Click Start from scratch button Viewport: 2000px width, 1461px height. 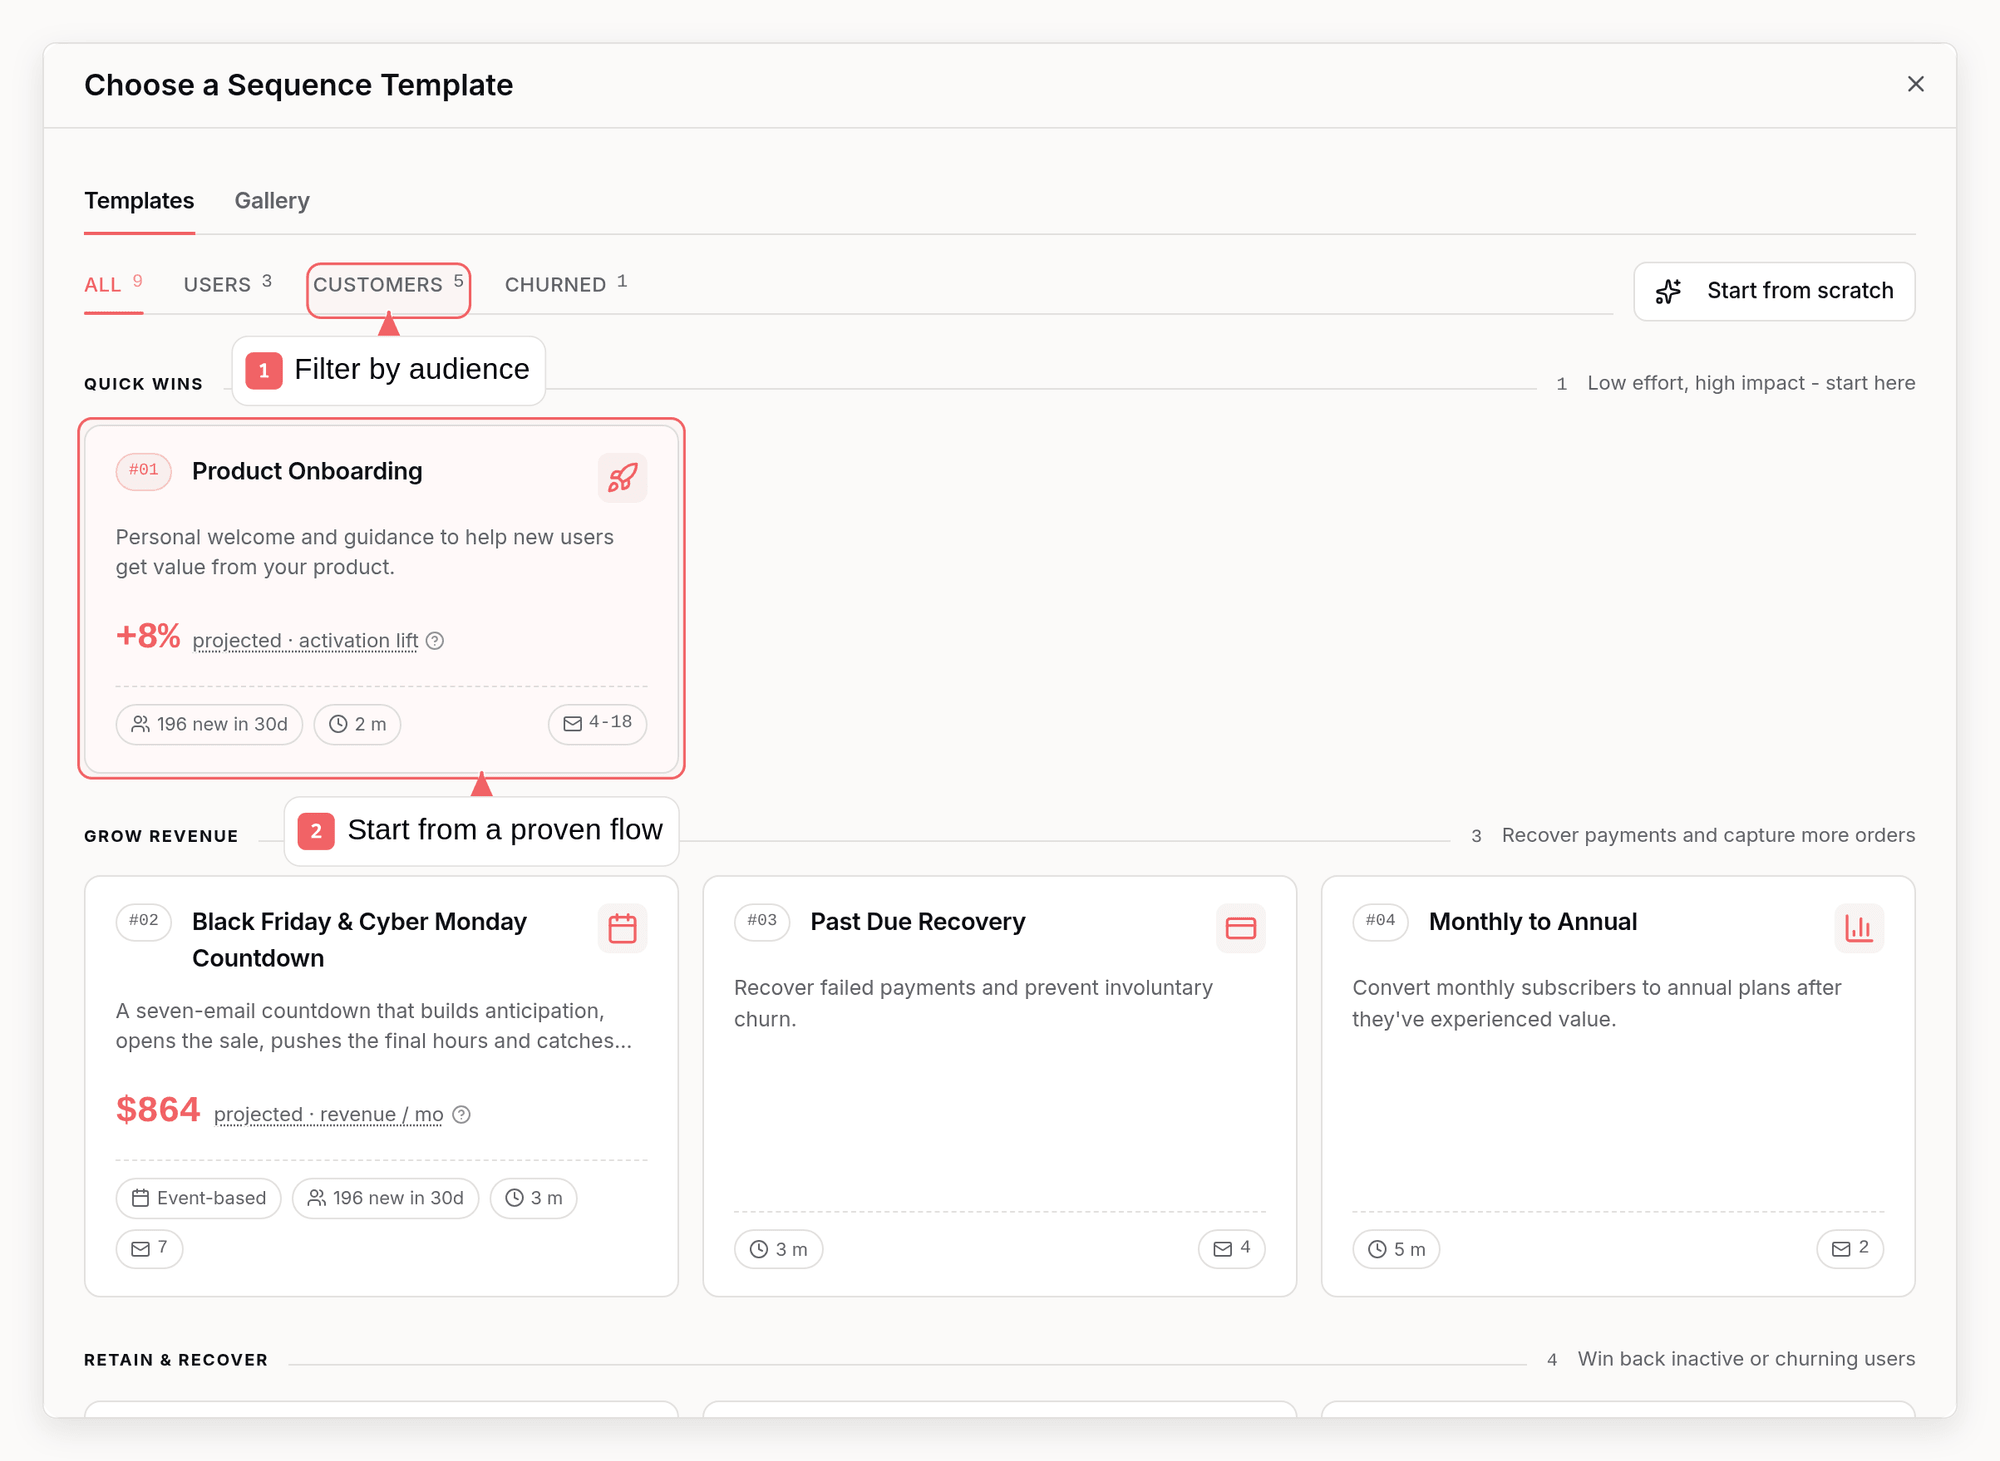click(x=1774, y=291)
